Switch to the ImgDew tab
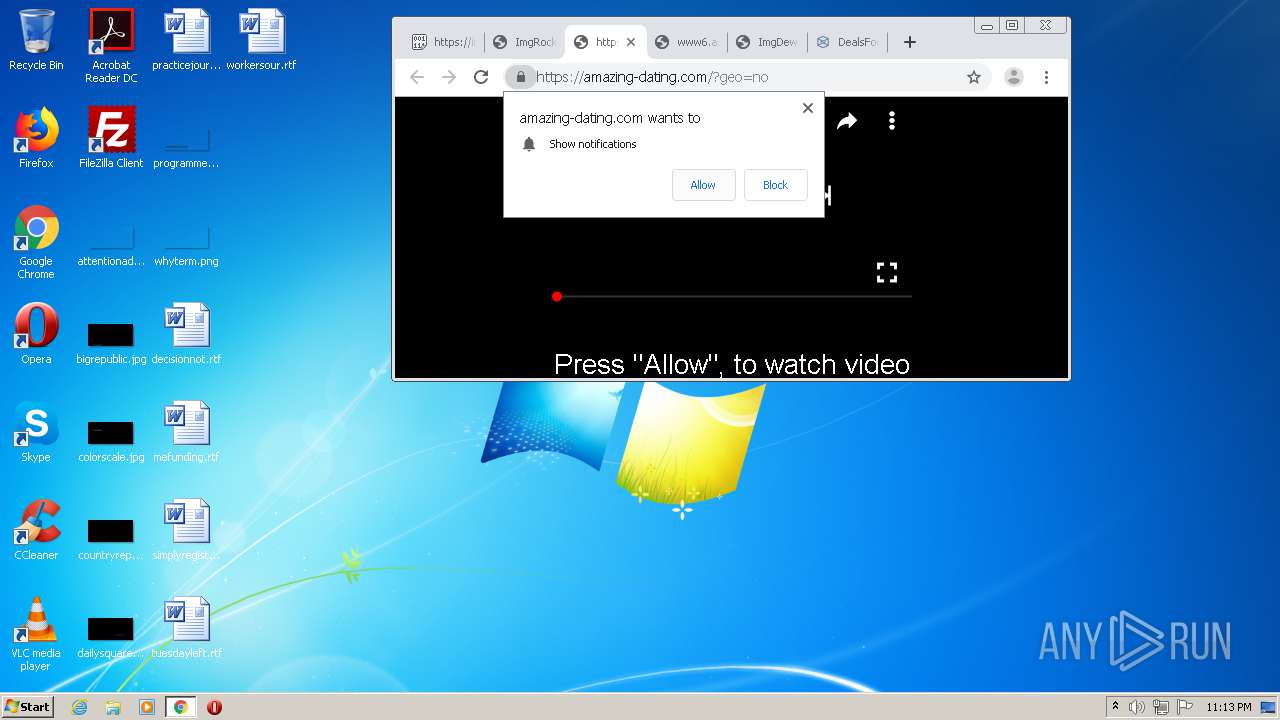Screen dimensions: 1280x720 (x=768, y=42)
